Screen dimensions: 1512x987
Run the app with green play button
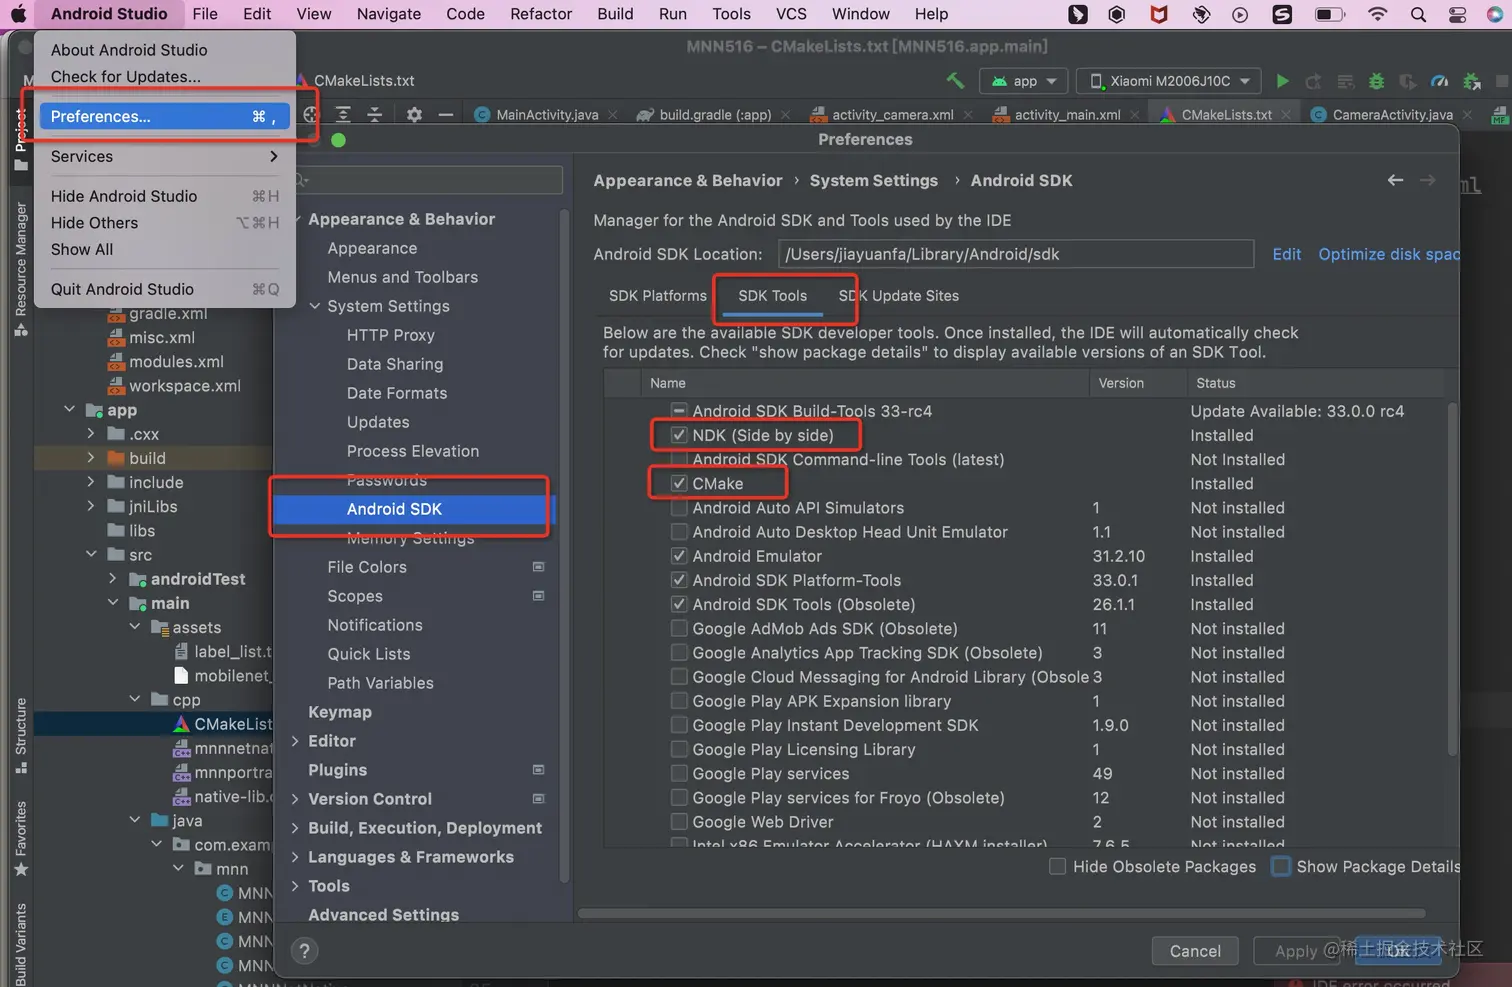[1283, 81]
